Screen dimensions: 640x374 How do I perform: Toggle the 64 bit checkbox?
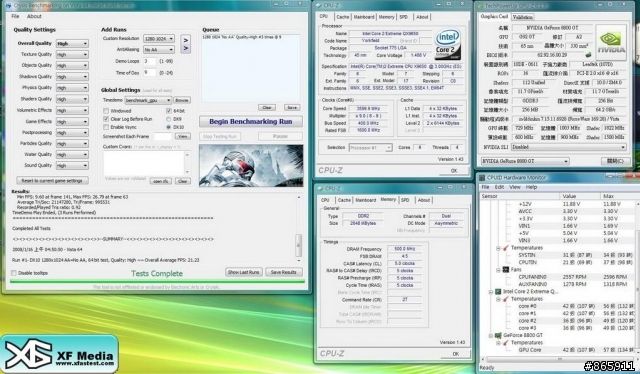(x=169, y=111)
